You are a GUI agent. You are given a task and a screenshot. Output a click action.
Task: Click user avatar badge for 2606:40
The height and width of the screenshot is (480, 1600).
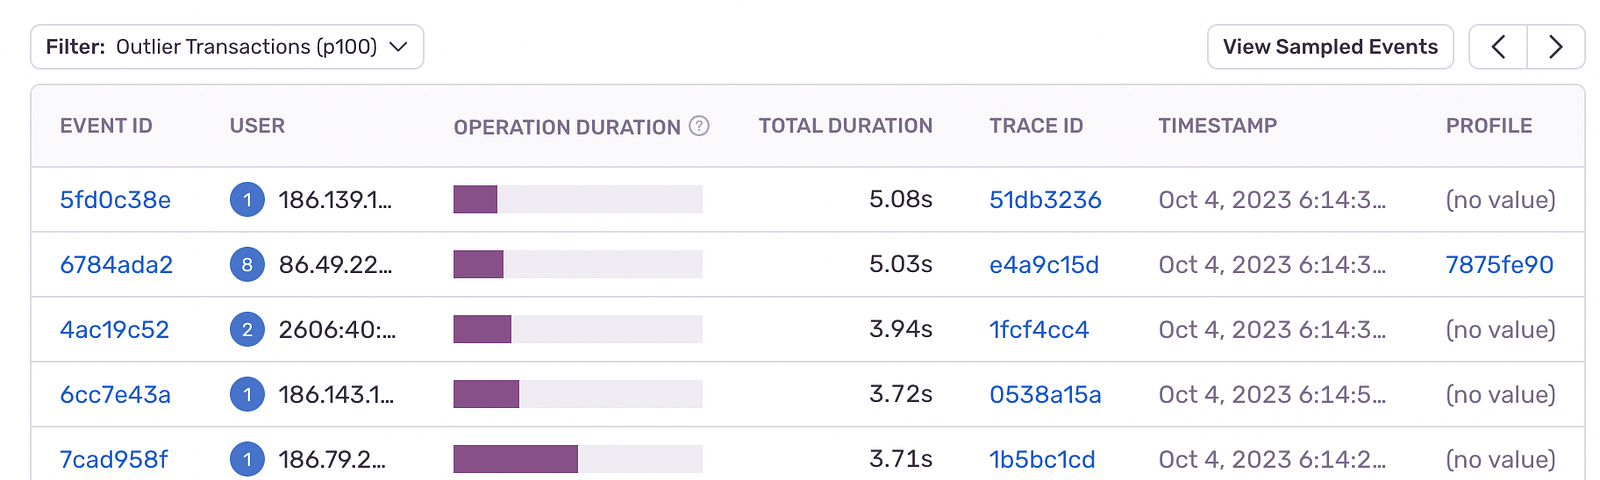point(247,330)
